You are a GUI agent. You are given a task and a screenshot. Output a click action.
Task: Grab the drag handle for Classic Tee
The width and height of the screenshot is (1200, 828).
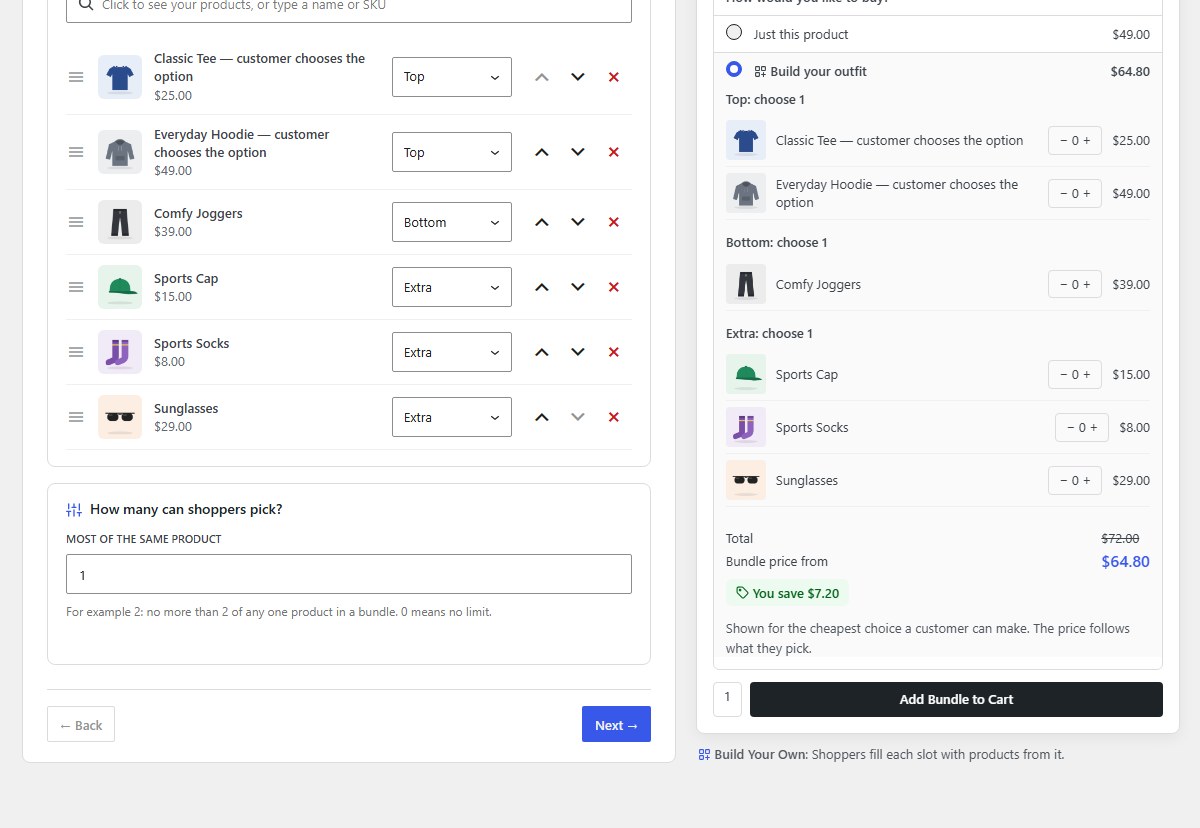(76, 77)
